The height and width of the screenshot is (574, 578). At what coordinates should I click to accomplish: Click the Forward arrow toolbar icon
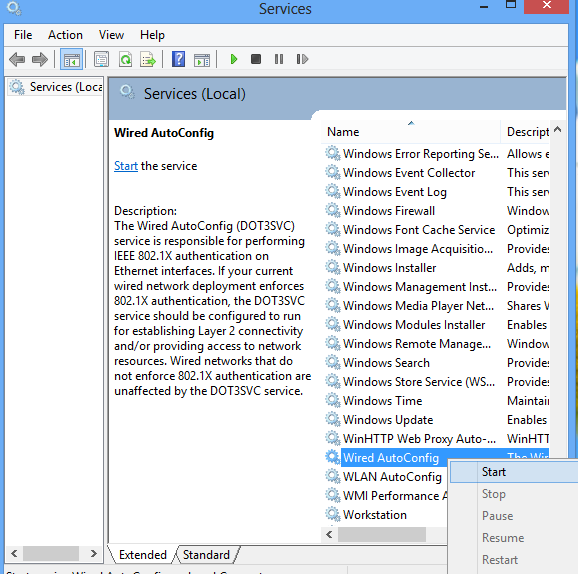coord(40,59)
